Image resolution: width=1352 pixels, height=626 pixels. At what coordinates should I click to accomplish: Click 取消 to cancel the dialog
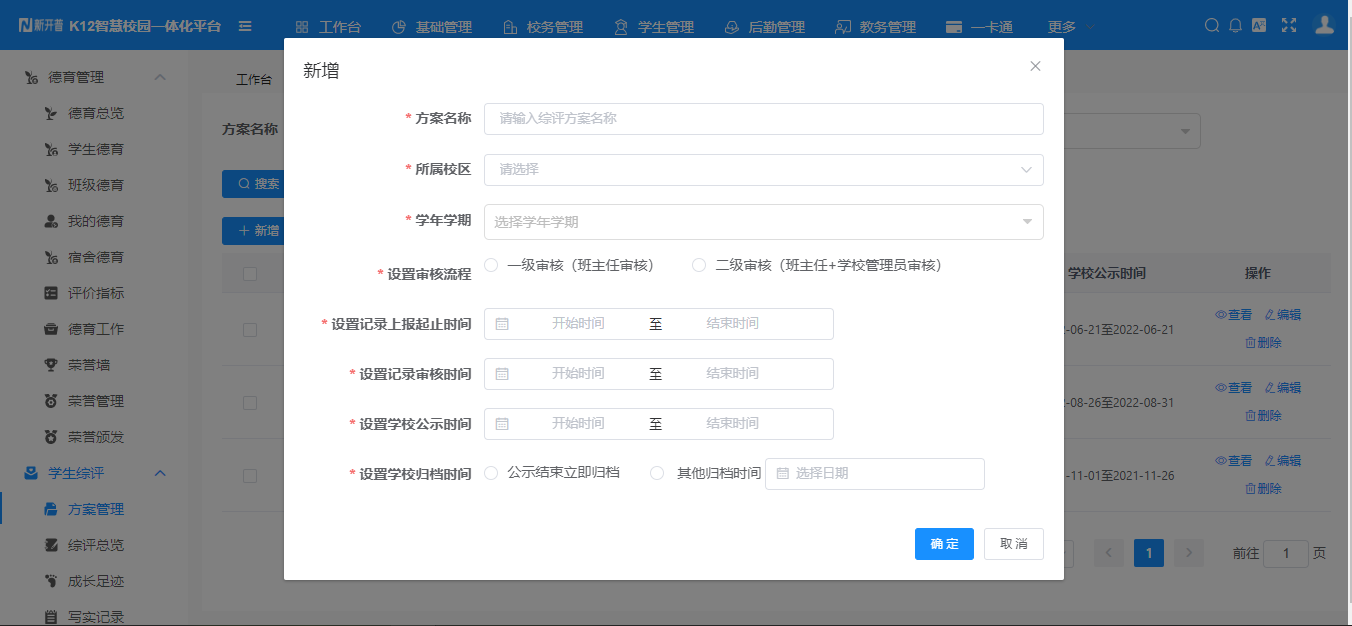coord(1013,544)
